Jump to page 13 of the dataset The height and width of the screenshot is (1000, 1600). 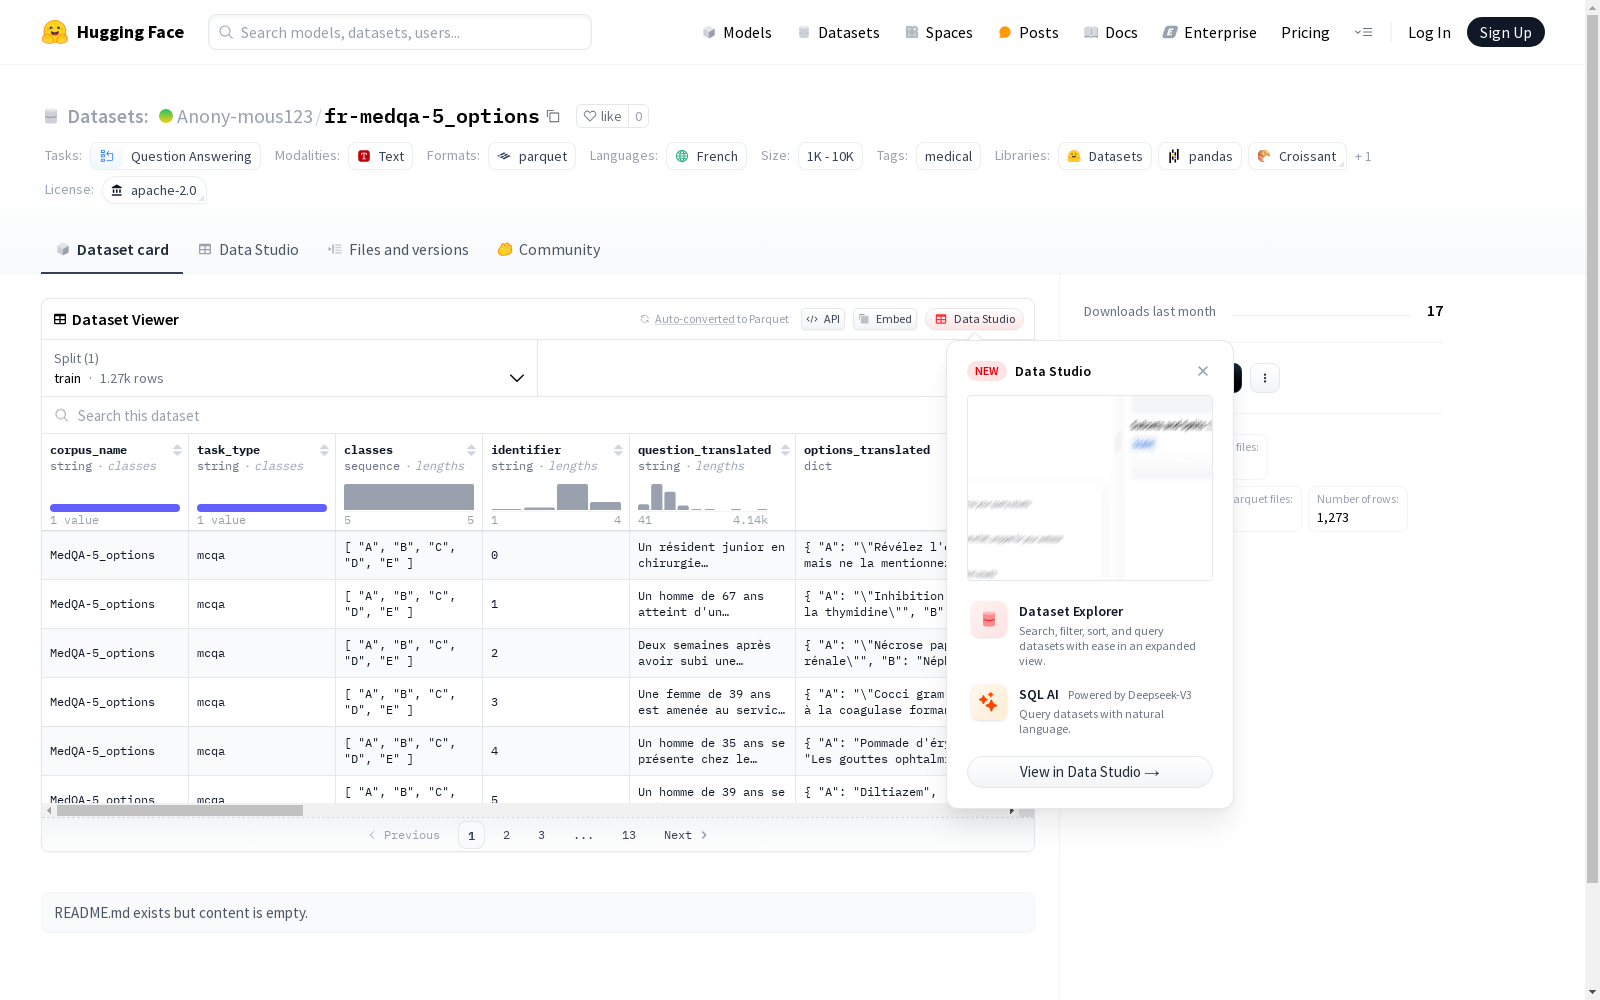pos(629,835)
